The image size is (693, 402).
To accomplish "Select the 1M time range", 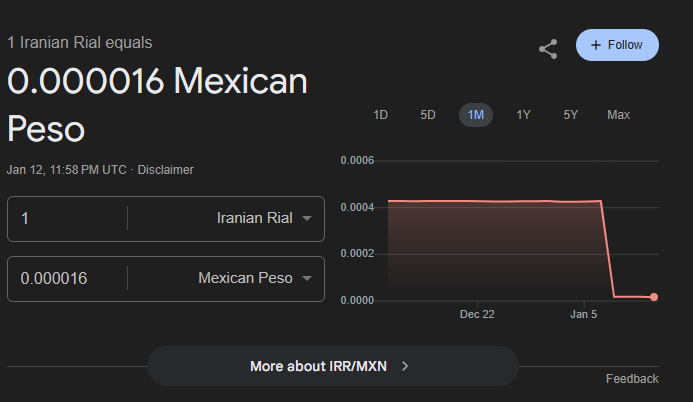I will tap(476, 115).
